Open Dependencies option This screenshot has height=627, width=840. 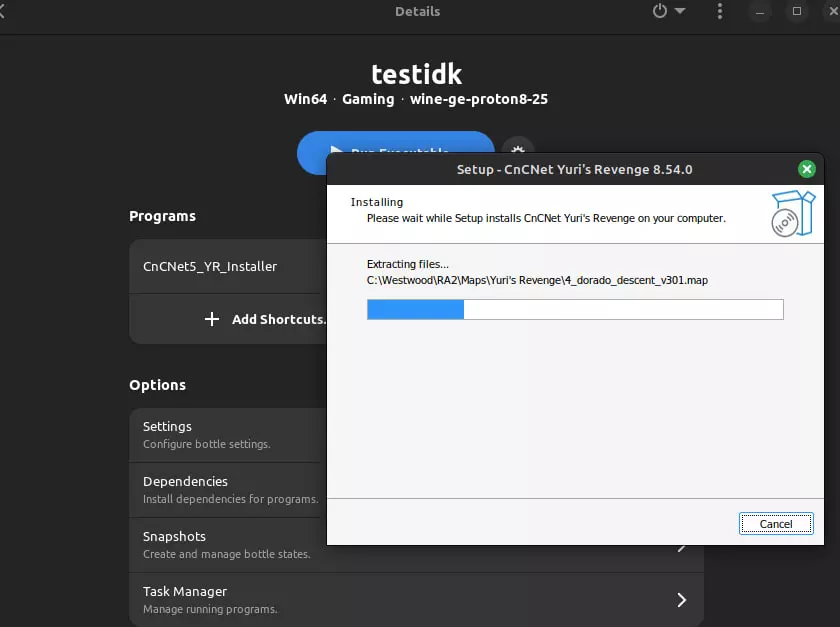(x=228, y=490)
